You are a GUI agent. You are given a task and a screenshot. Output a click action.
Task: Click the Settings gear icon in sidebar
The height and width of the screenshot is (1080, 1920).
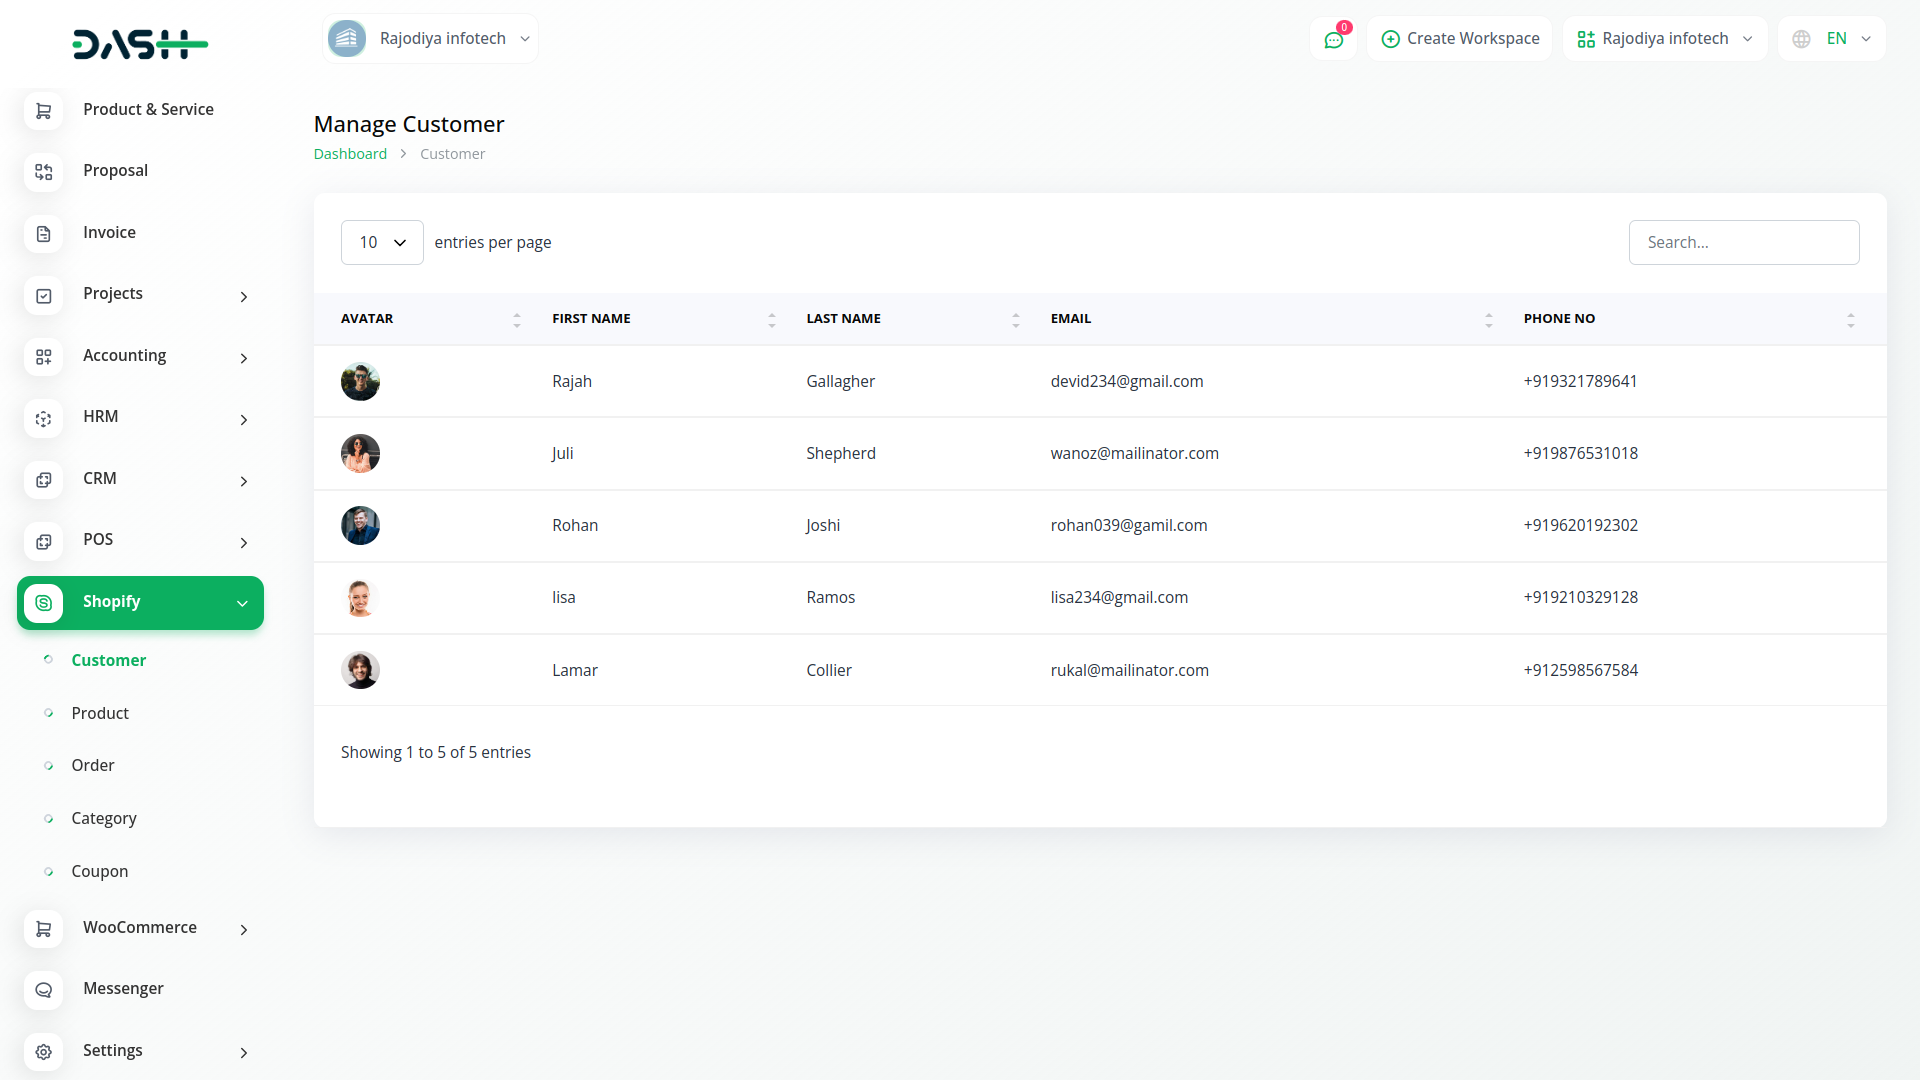[x=43, y=1052]
